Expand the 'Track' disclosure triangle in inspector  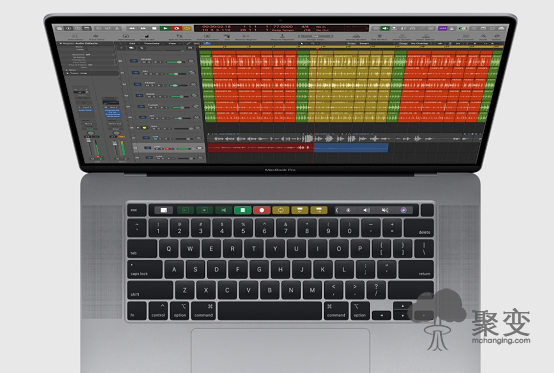67,73
